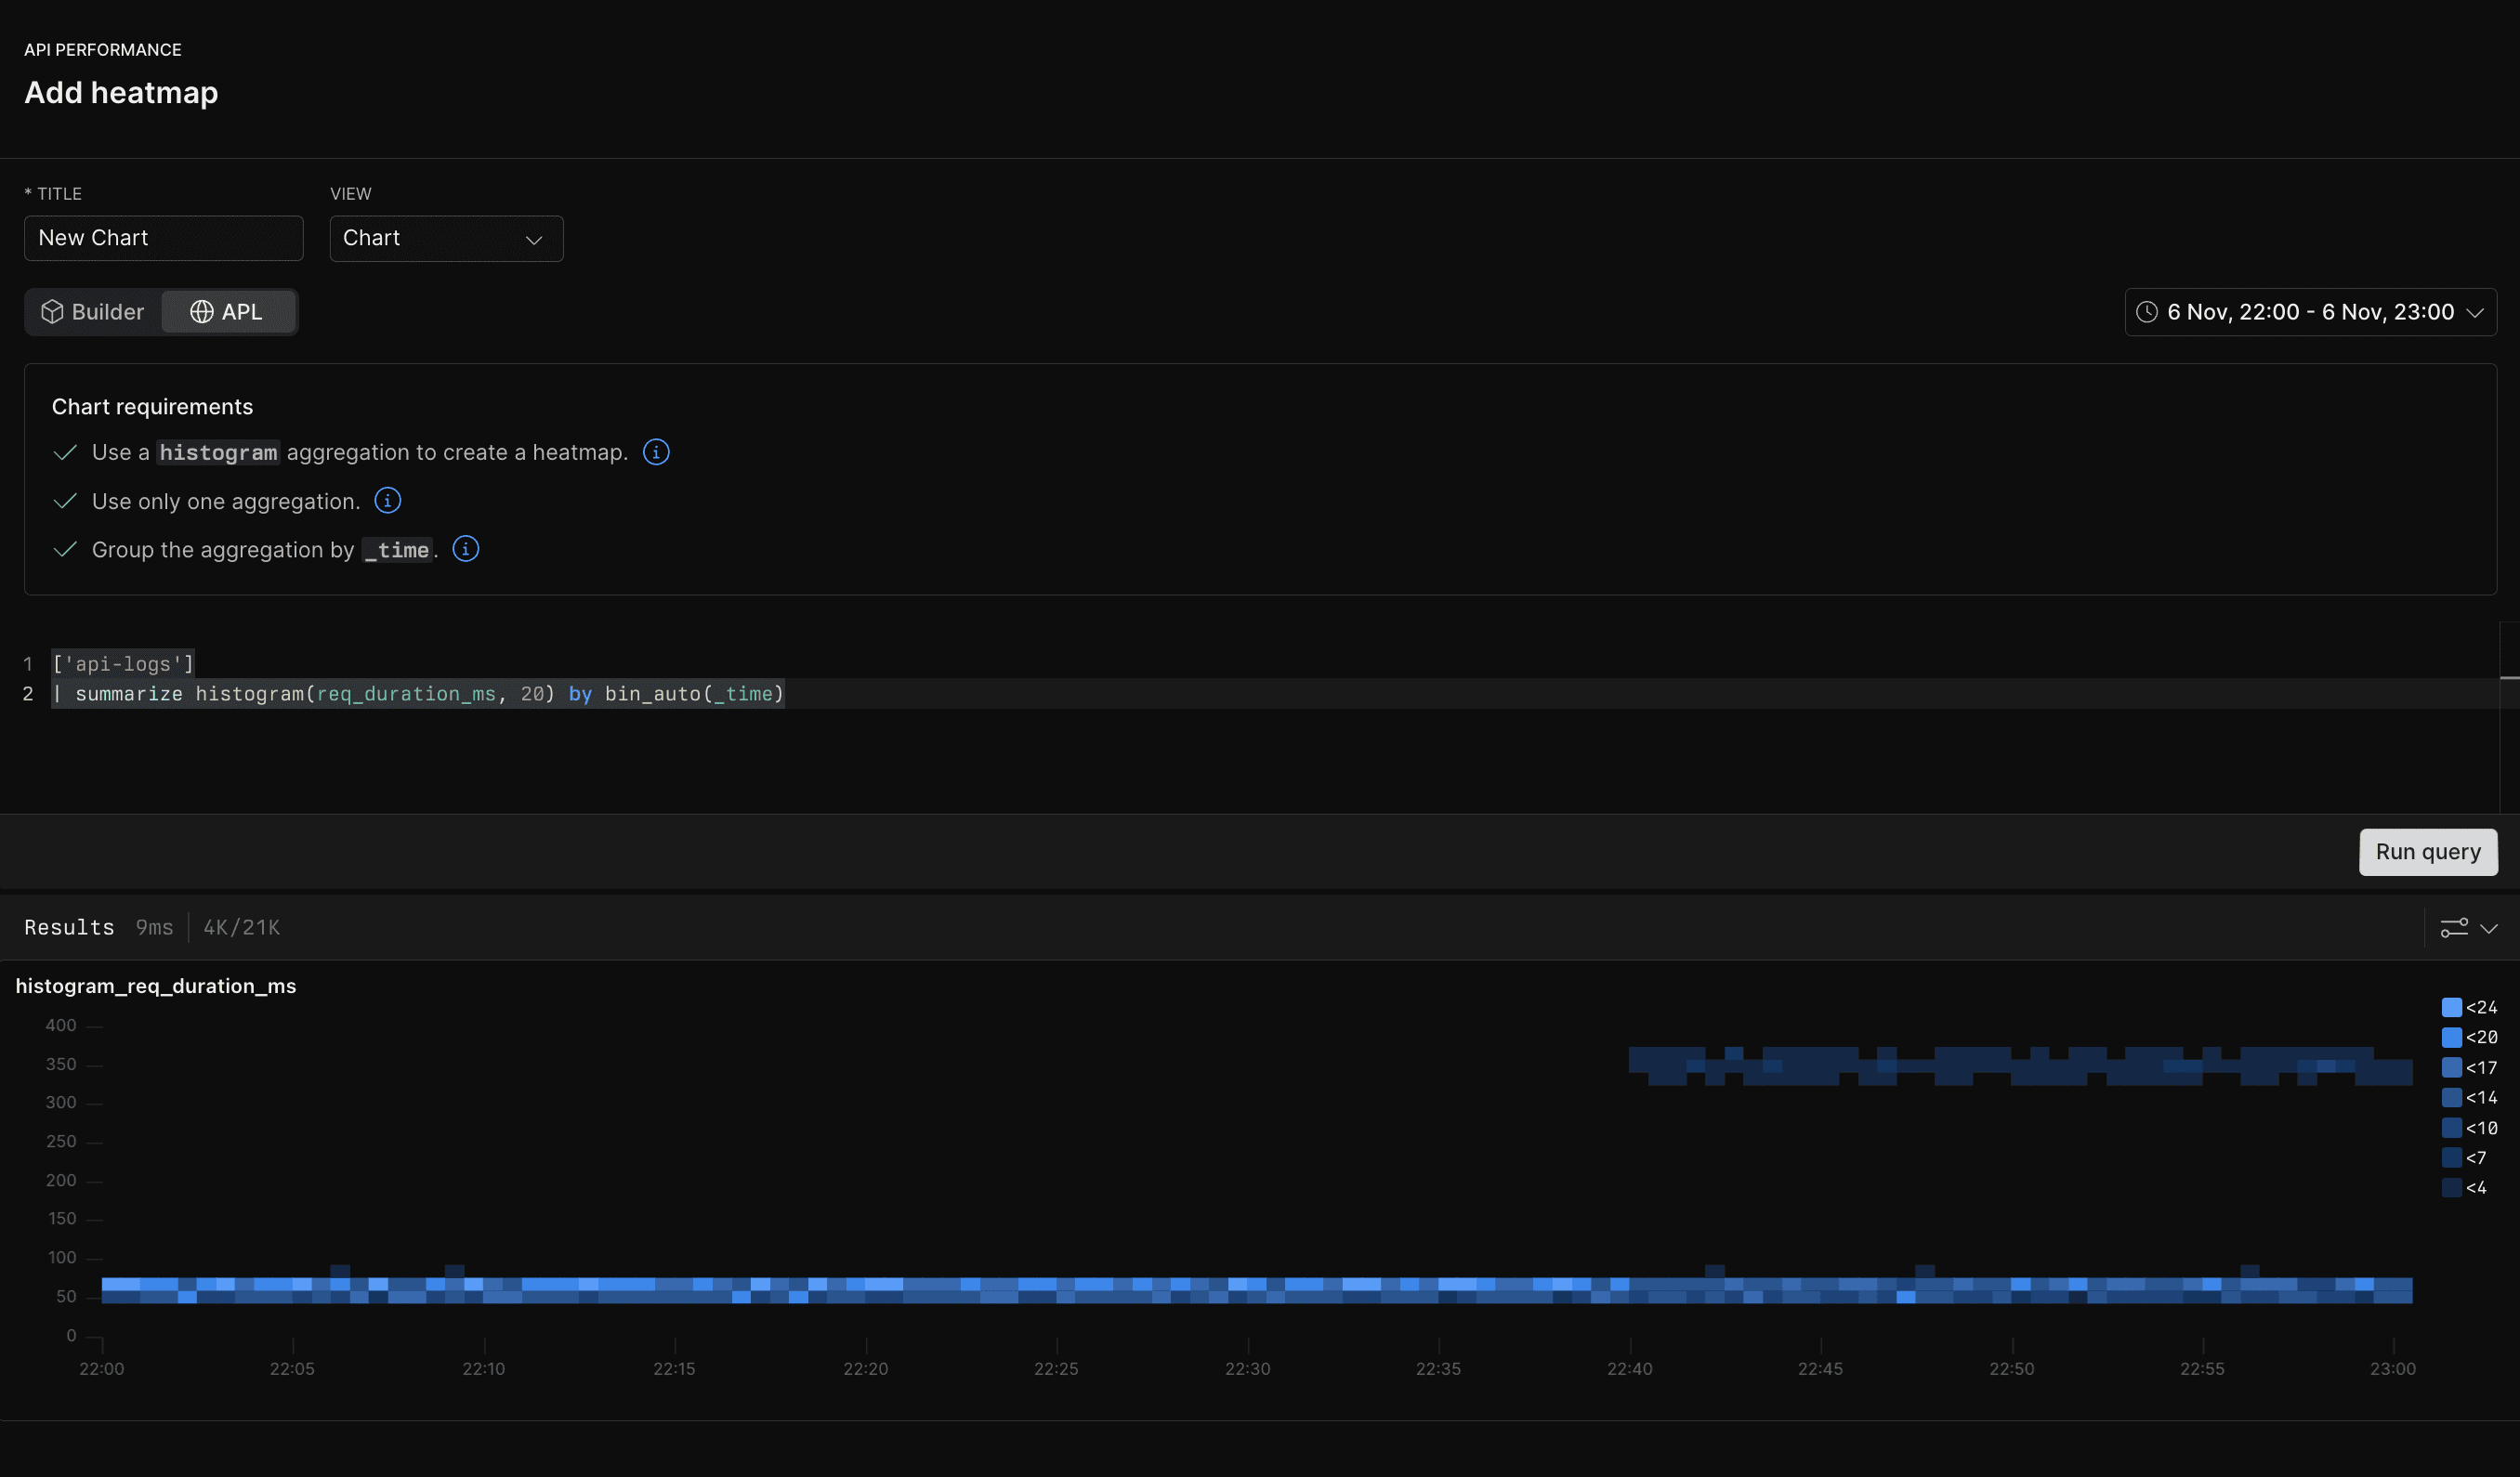Click the checkmark beside 'Group the aggregation'
This screenshot has width=2520, height=1477.
pyautogui.click(x=65, y=549)
